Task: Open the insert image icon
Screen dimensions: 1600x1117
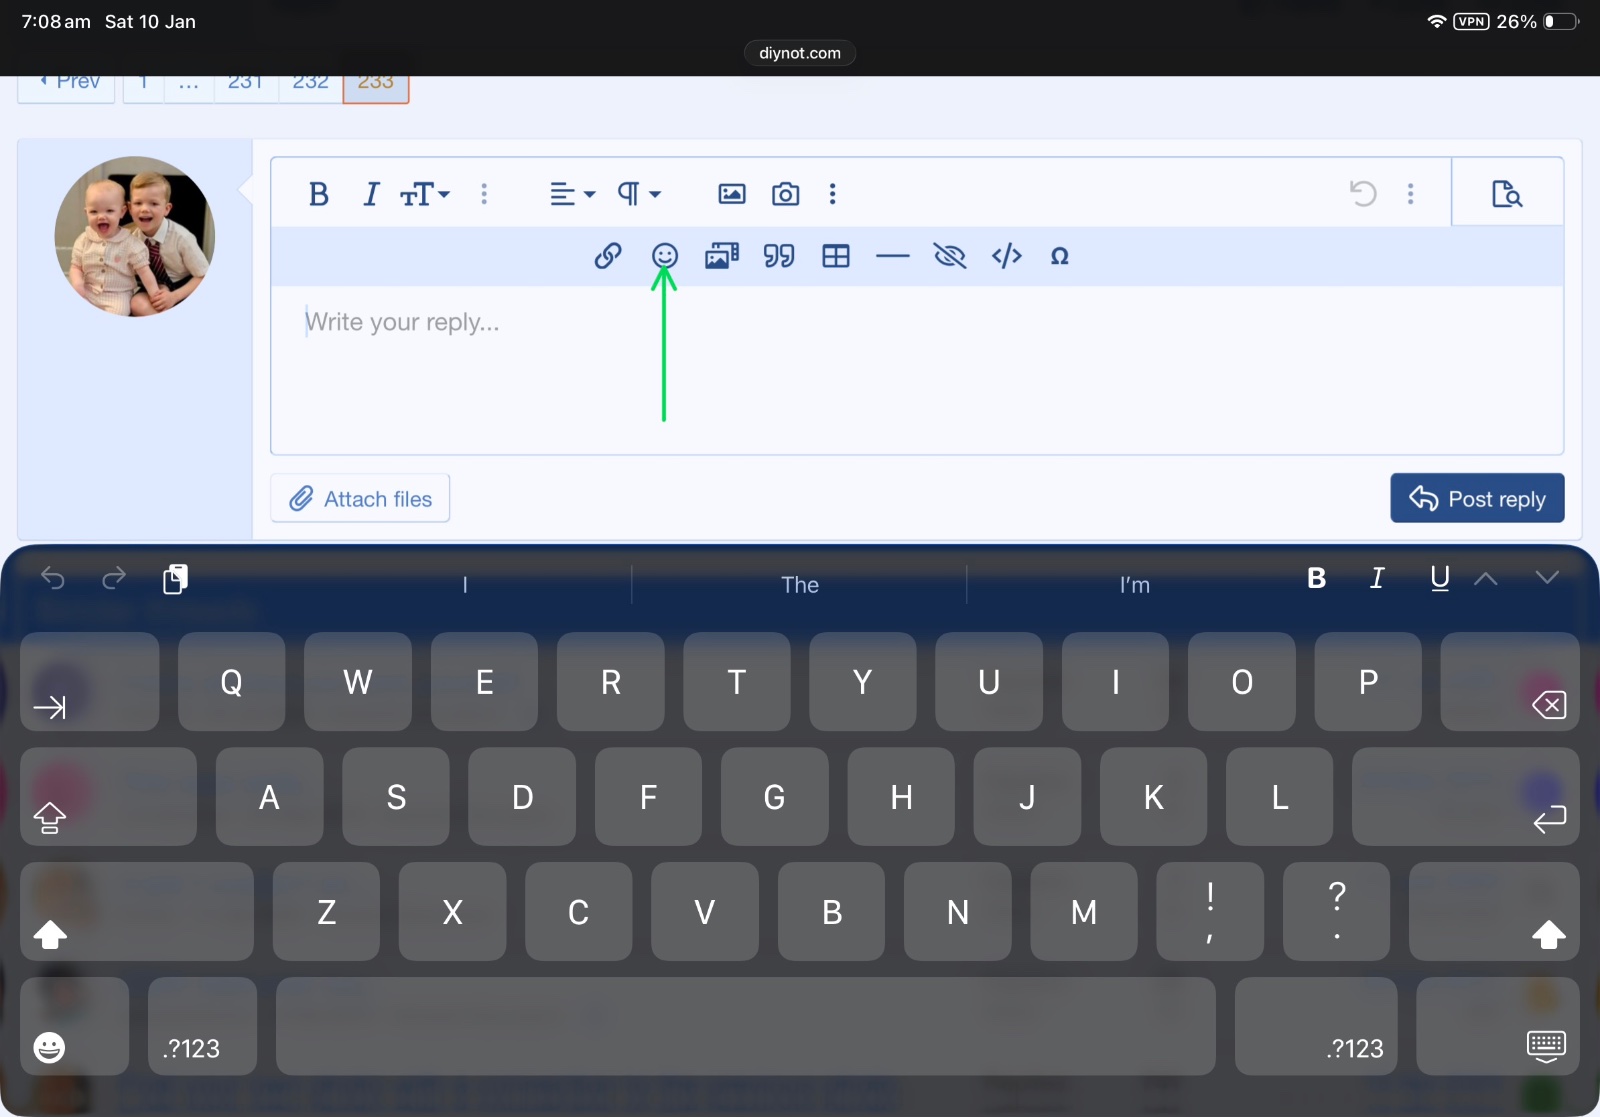Action: (732, 194)
